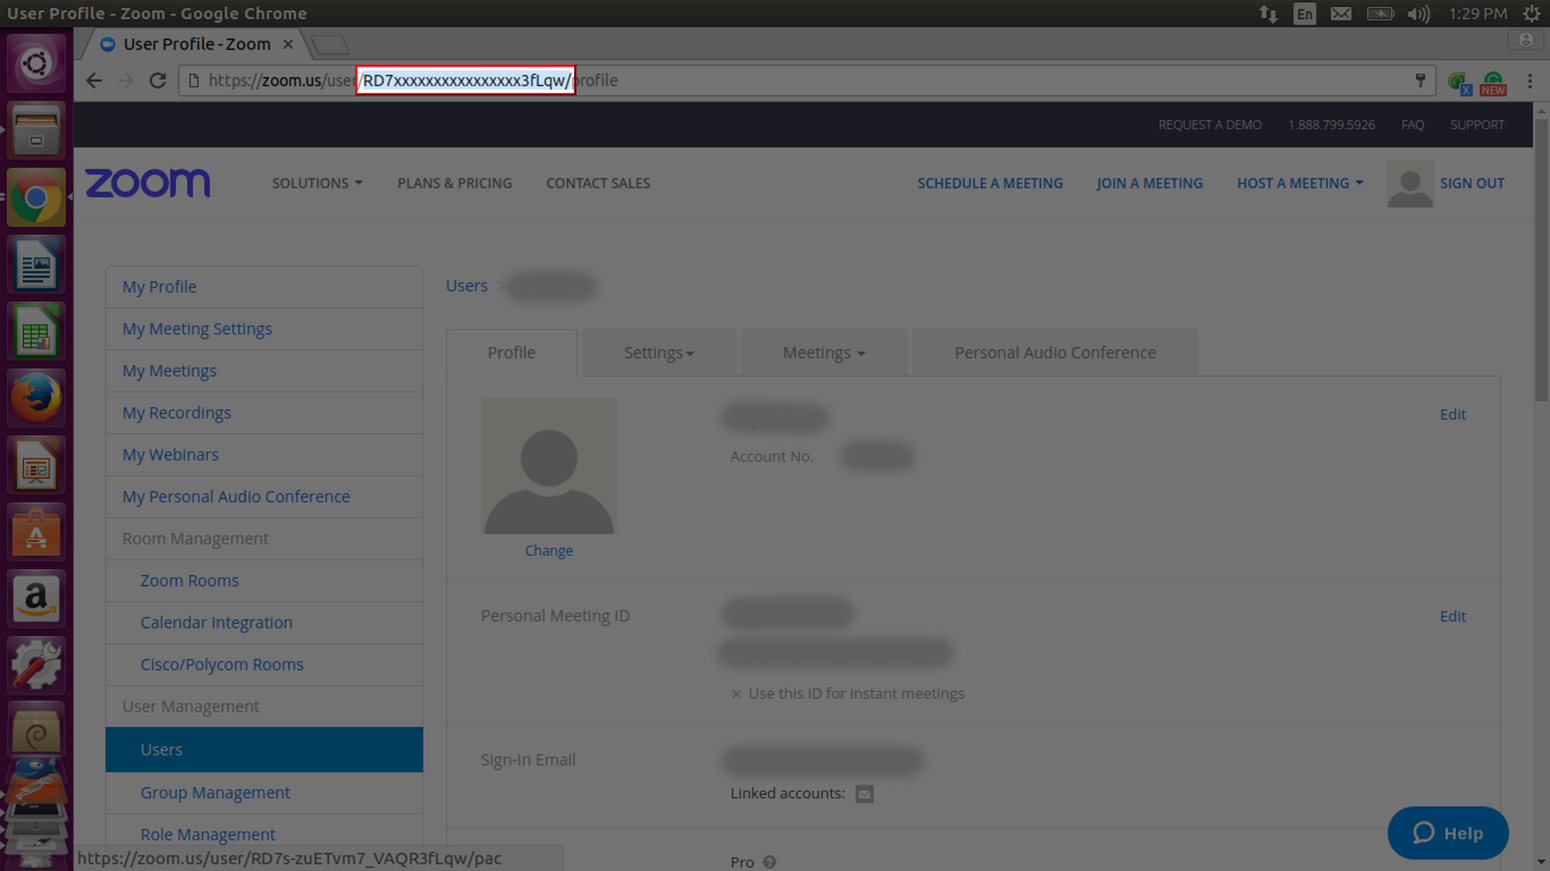The image size is (1550, 871).
Task: Open a new browser tab
Action: (329, 45)
